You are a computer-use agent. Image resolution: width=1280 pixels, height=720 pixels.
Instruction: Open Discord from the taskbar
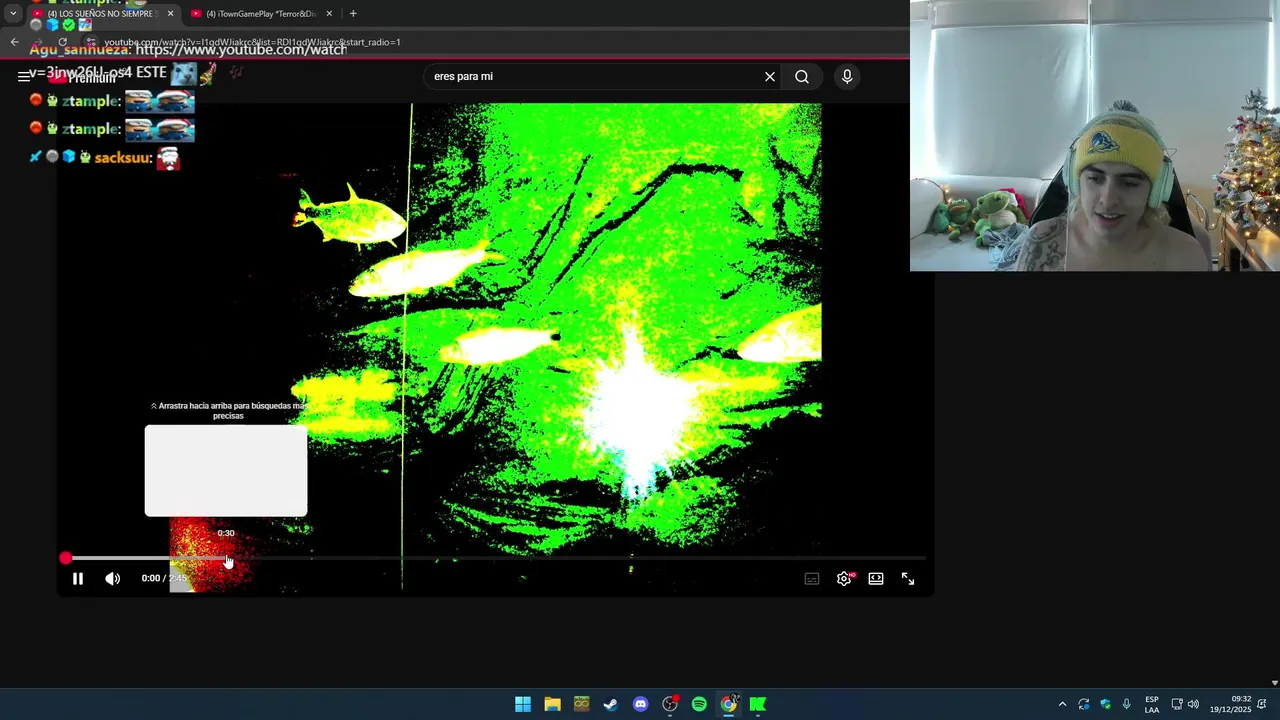point(641,704)
